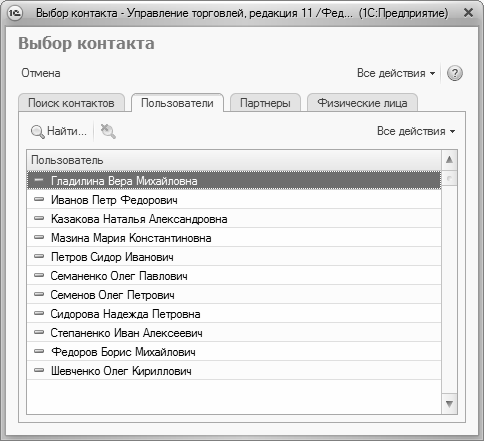
Task: Click the cancel search icon
Action: coord(108,131)
